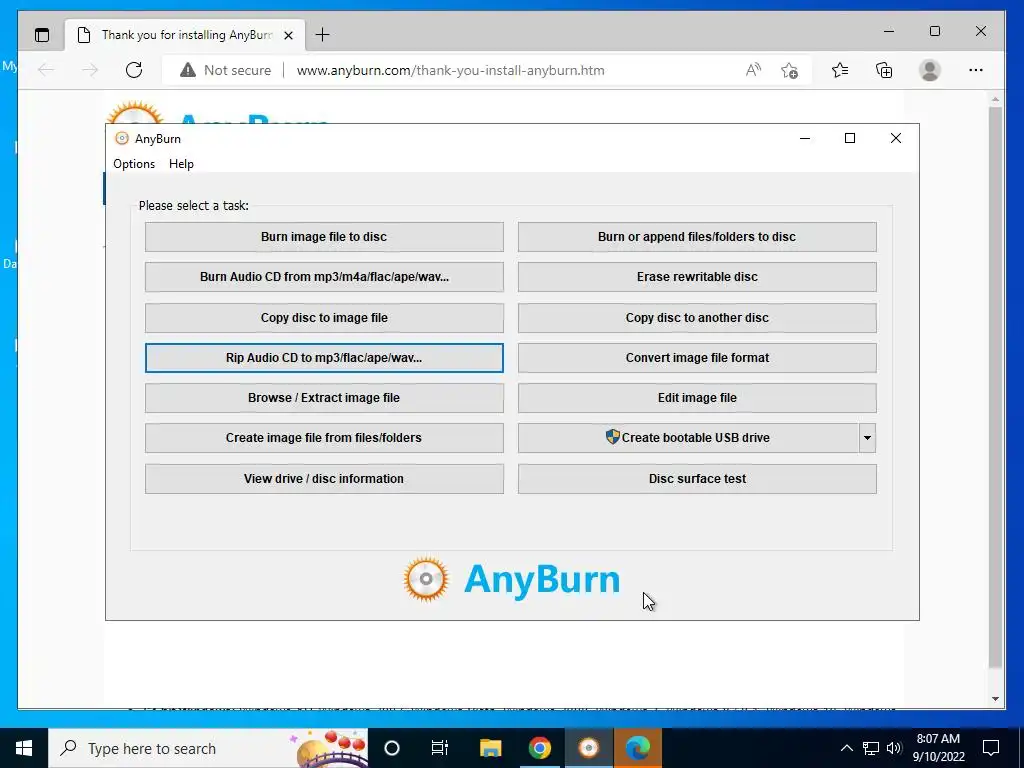Click Edge Read aloud icon

click(753, 70)
